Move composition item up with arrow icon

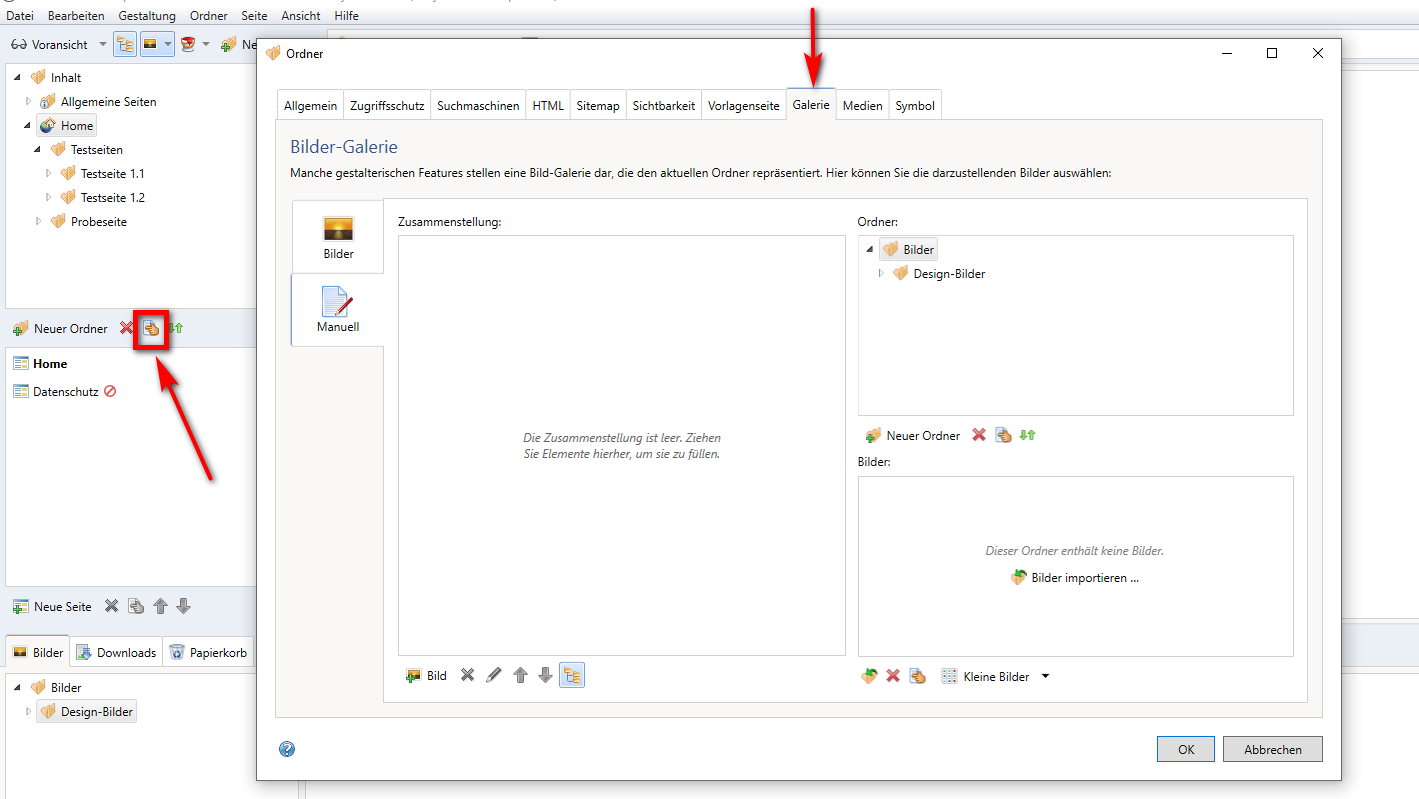tap(520, 676)
